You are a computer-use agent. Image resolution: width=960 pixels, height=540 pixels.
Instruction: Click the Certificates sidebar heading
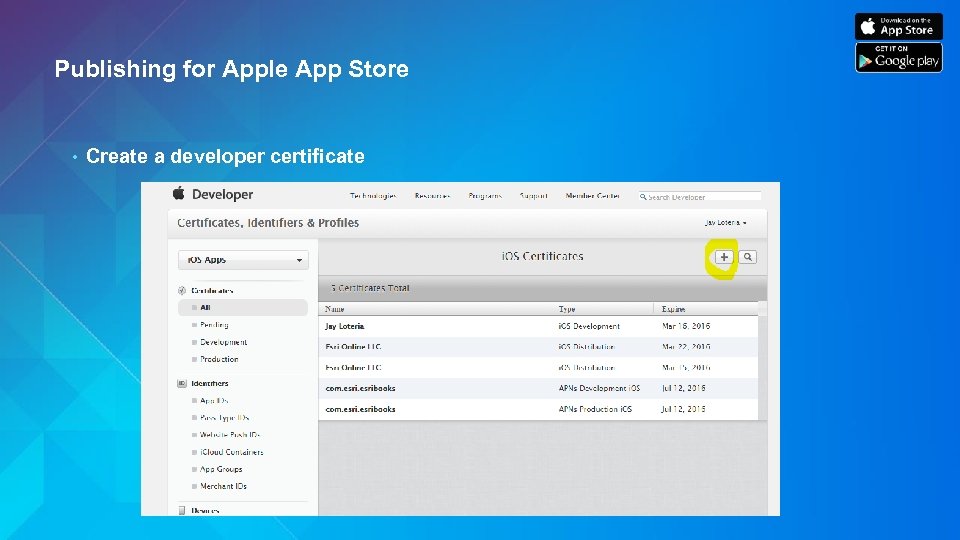tap(212, 291)
